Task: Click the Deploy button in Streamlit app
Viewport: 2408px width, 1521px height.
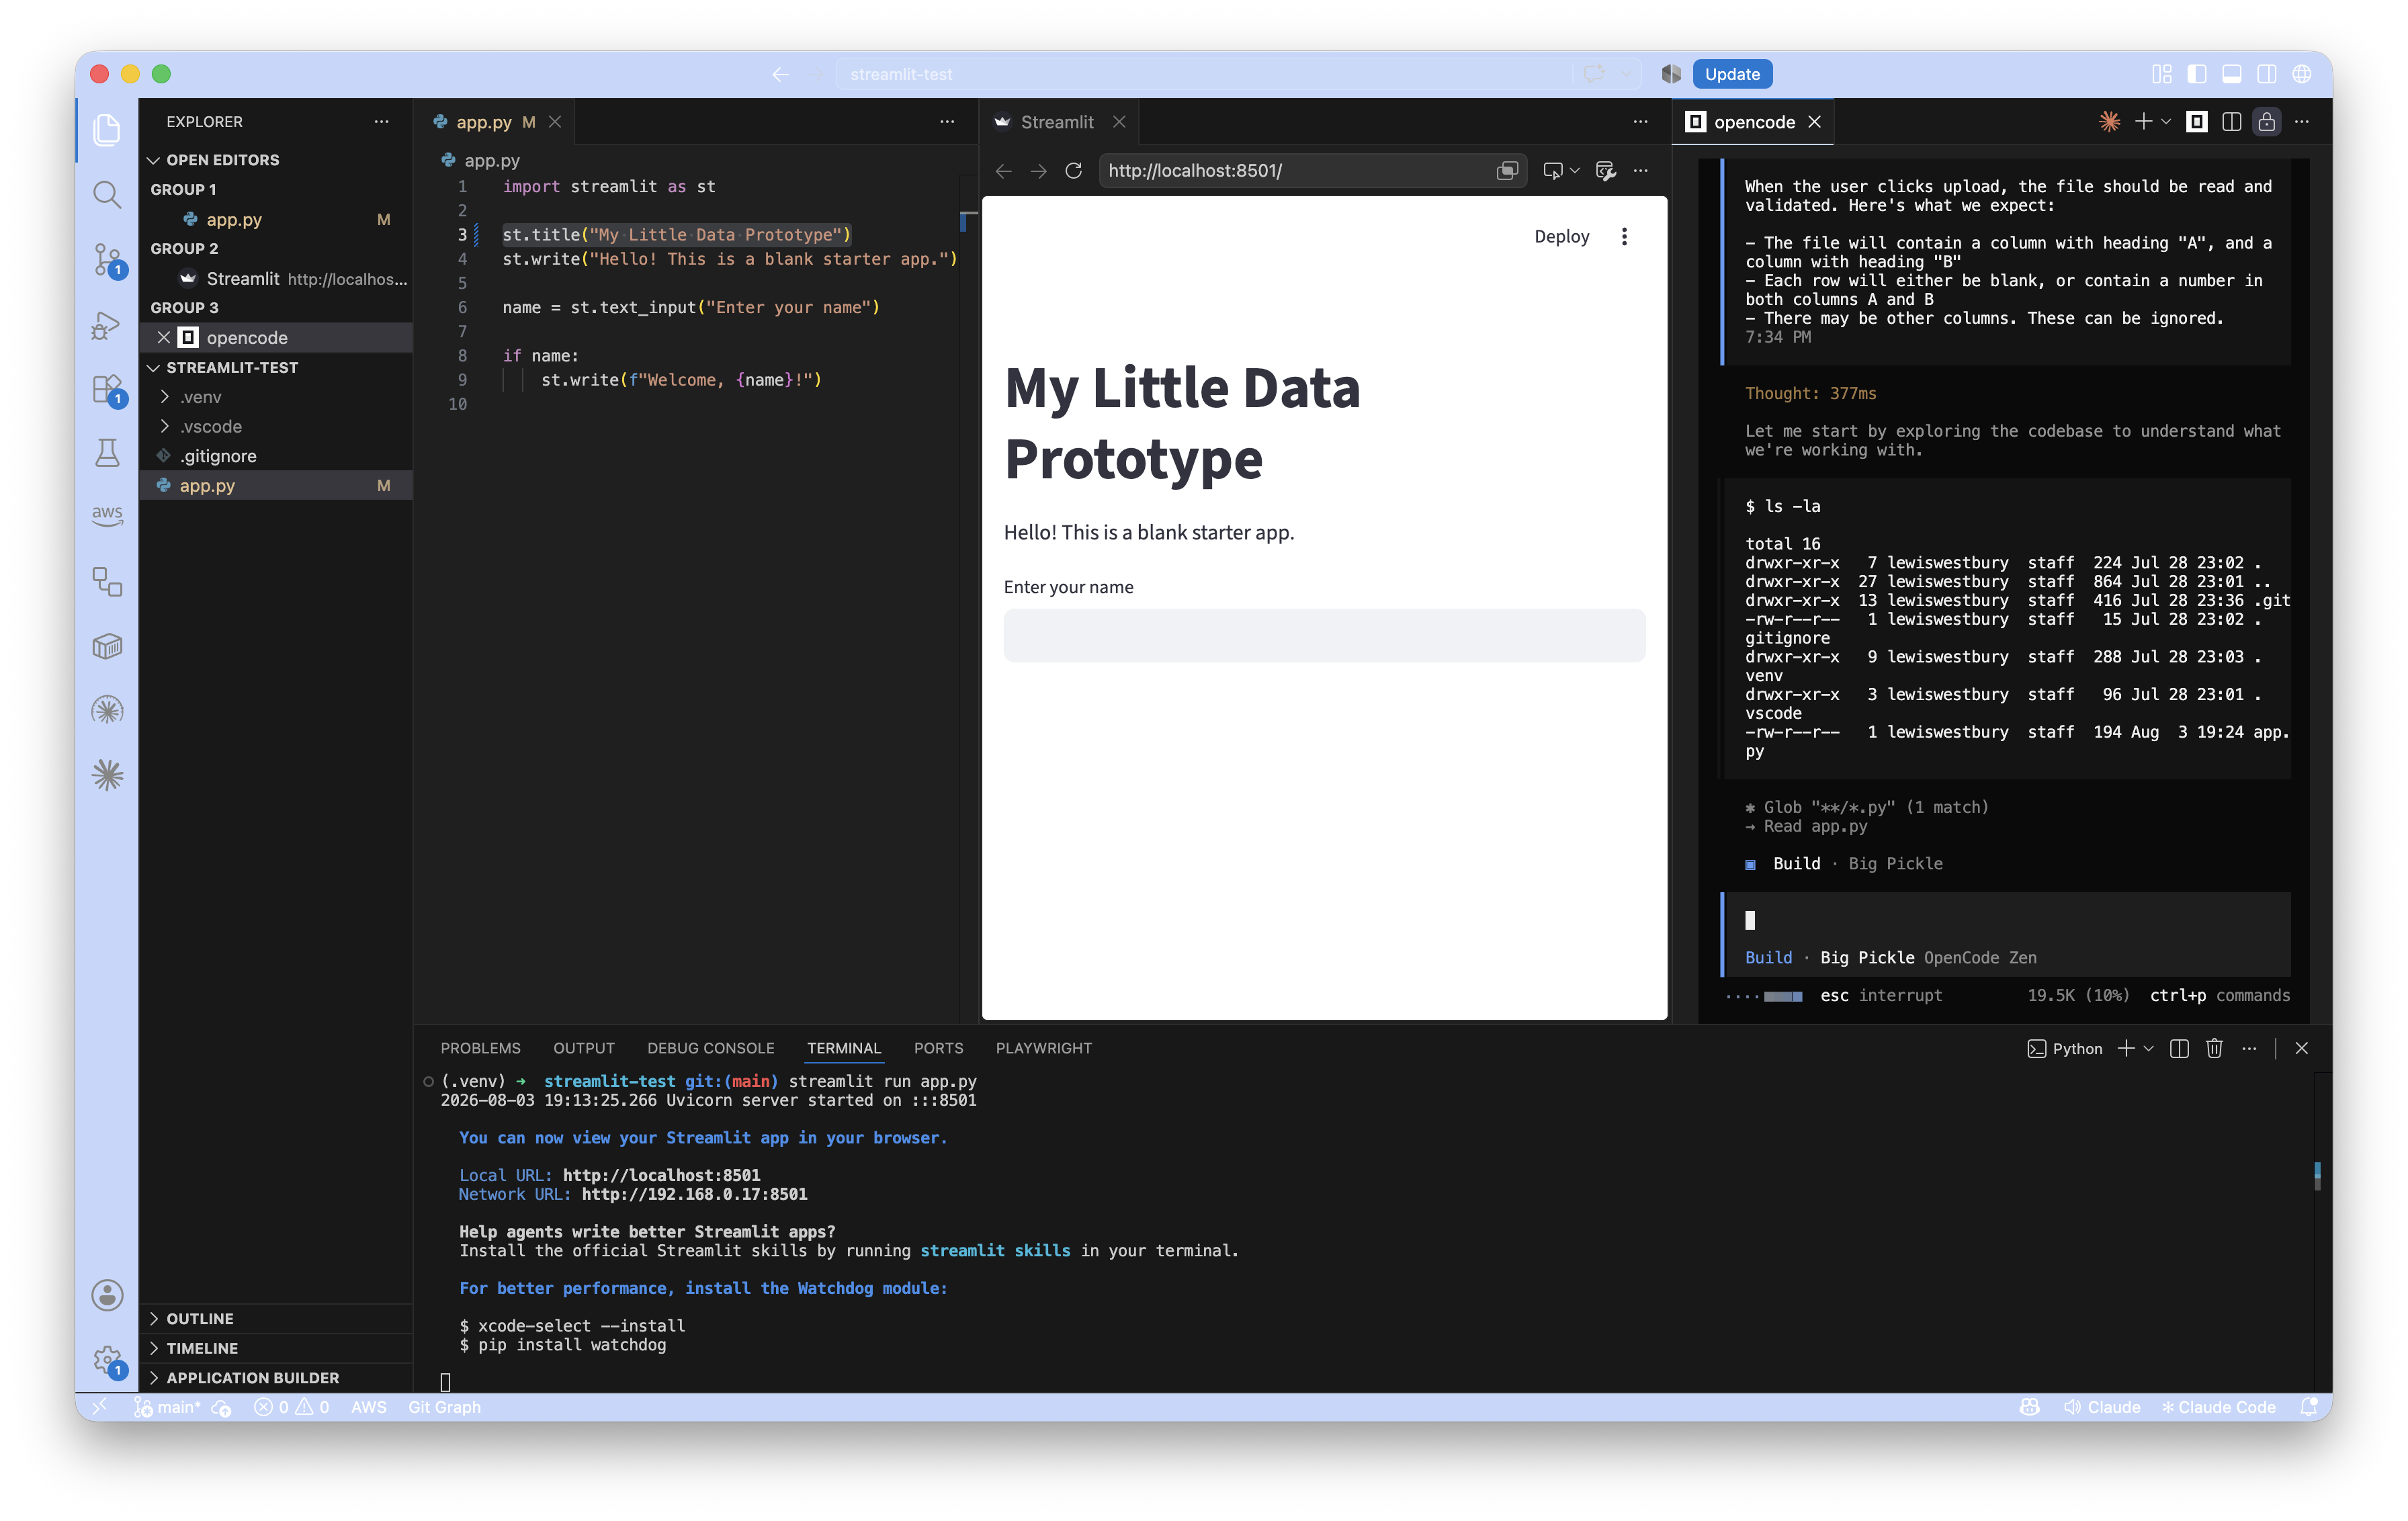Action: [x=1561, y=237]
